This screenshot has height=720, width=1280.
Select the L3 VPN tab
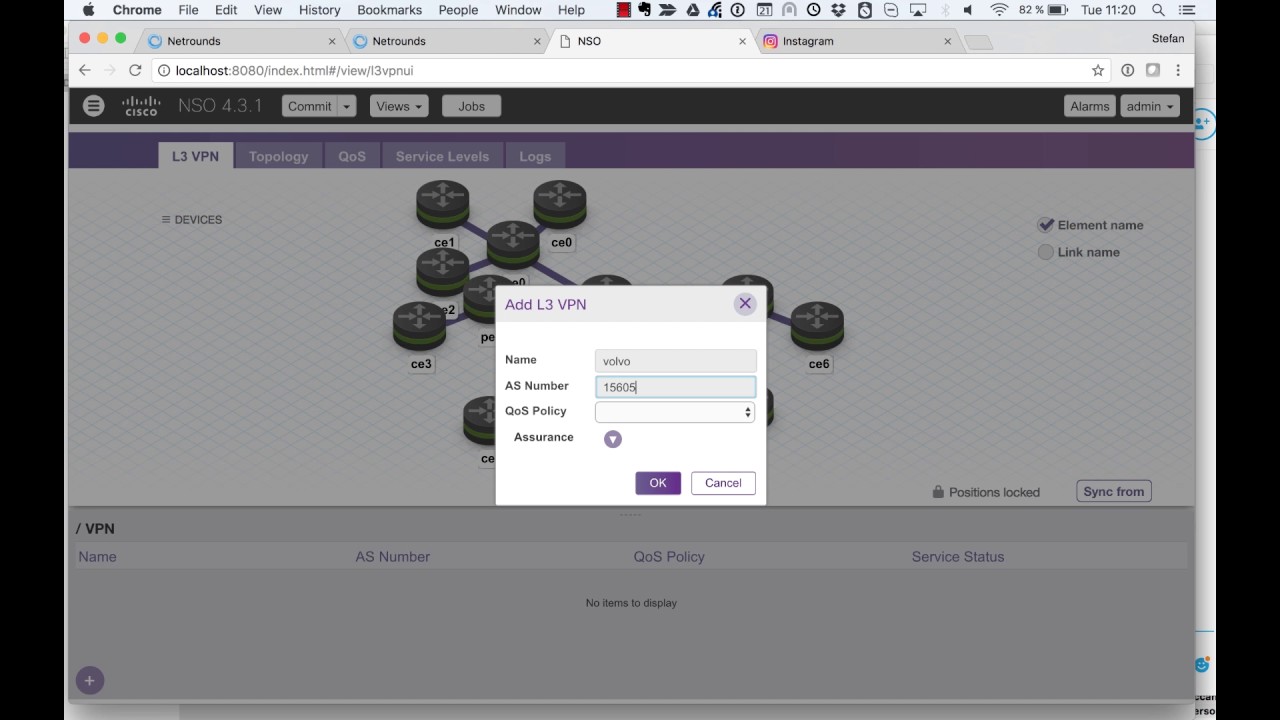[x=195, y=156]
